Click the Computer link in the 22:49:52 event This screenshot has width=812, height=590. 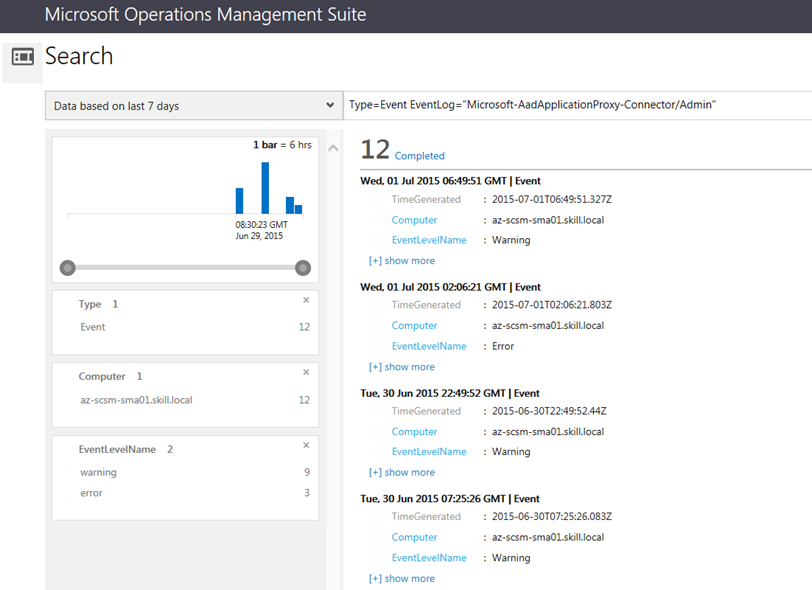(x=414, y=432)
